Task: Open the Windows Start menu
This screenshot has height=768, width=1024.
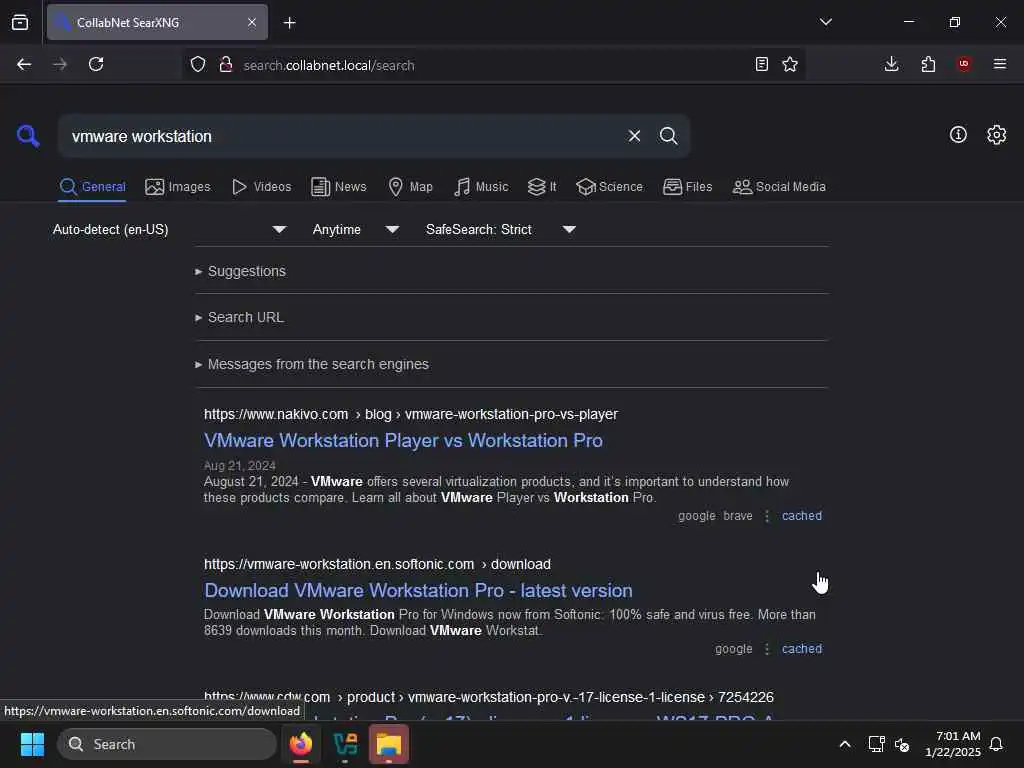Action: tap(32, 744)
